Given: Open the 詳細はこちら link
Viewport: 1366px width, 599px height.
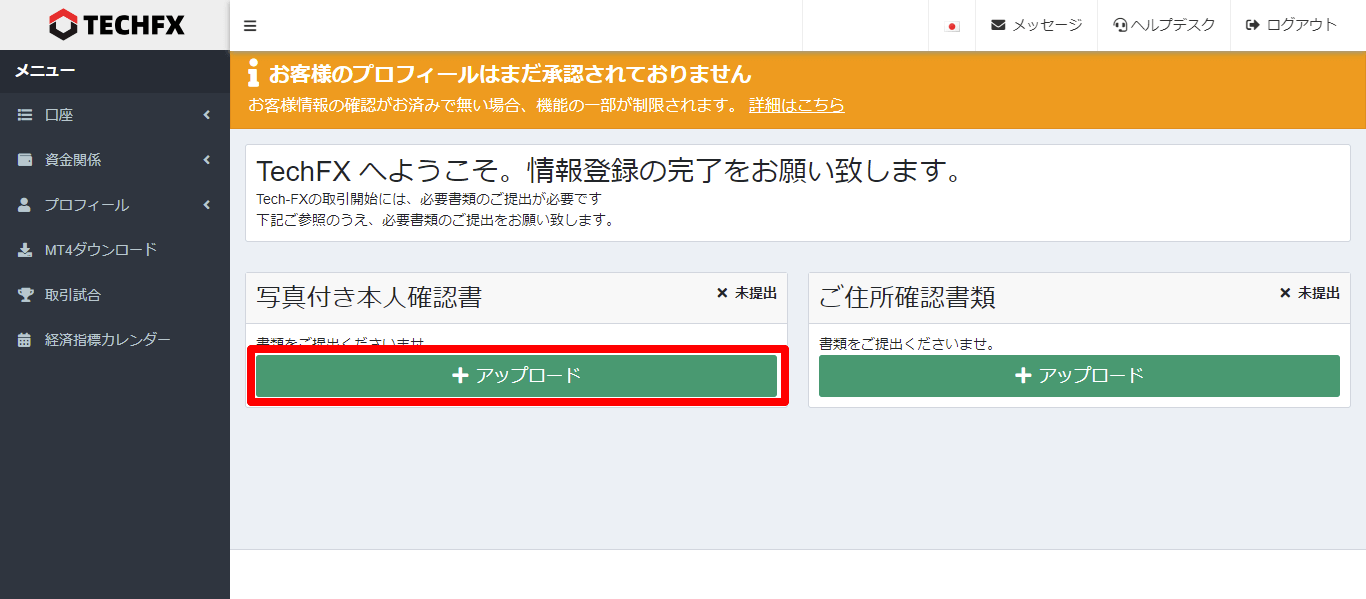Looking at the screenshot, I should (796, 104).
